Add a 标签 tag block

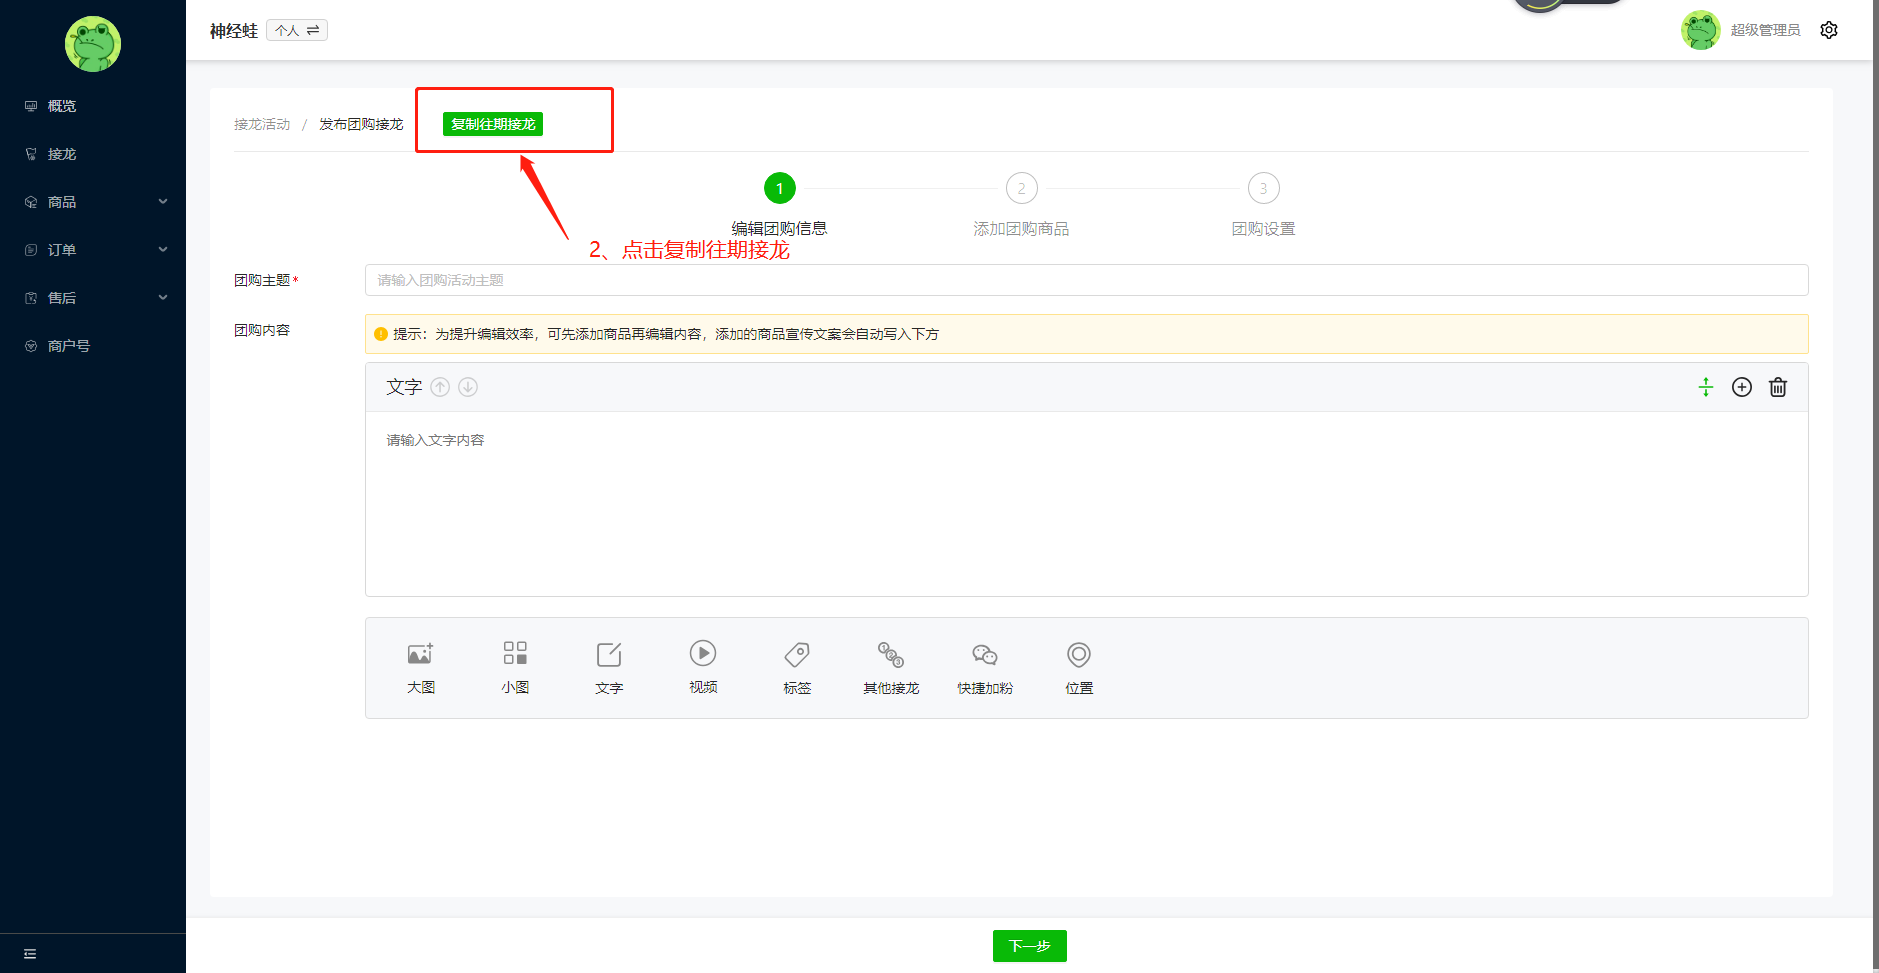[797, 668]
